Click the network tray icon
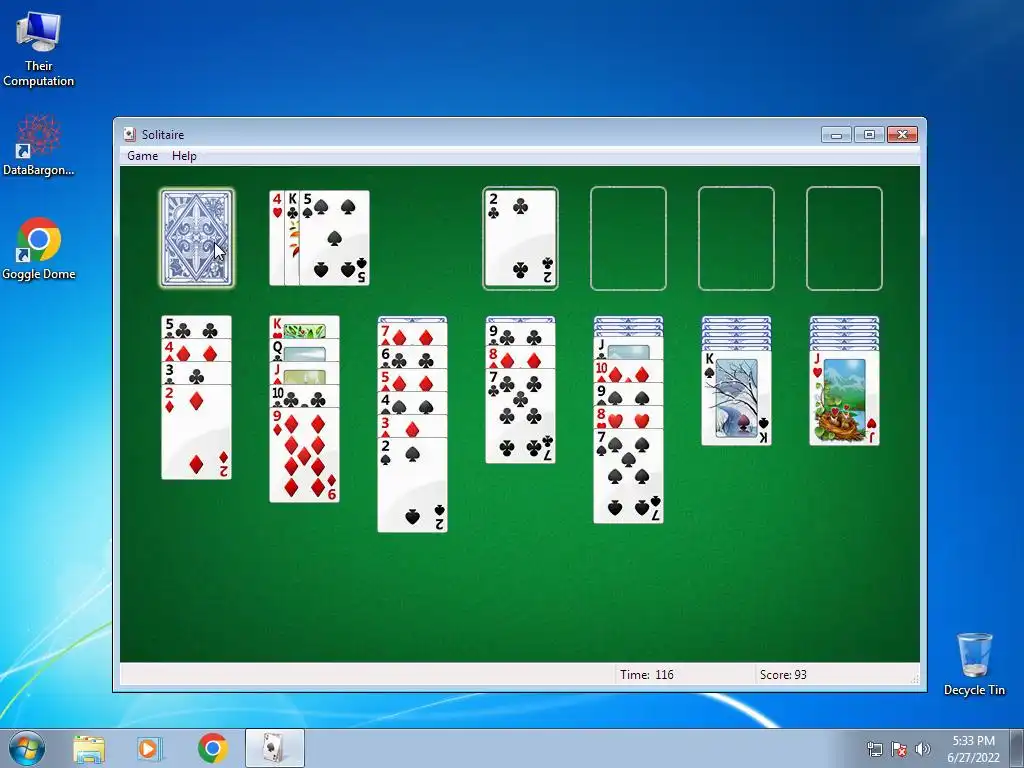The width and height of the screenshot is (1024, 768). tap(874, 749)
